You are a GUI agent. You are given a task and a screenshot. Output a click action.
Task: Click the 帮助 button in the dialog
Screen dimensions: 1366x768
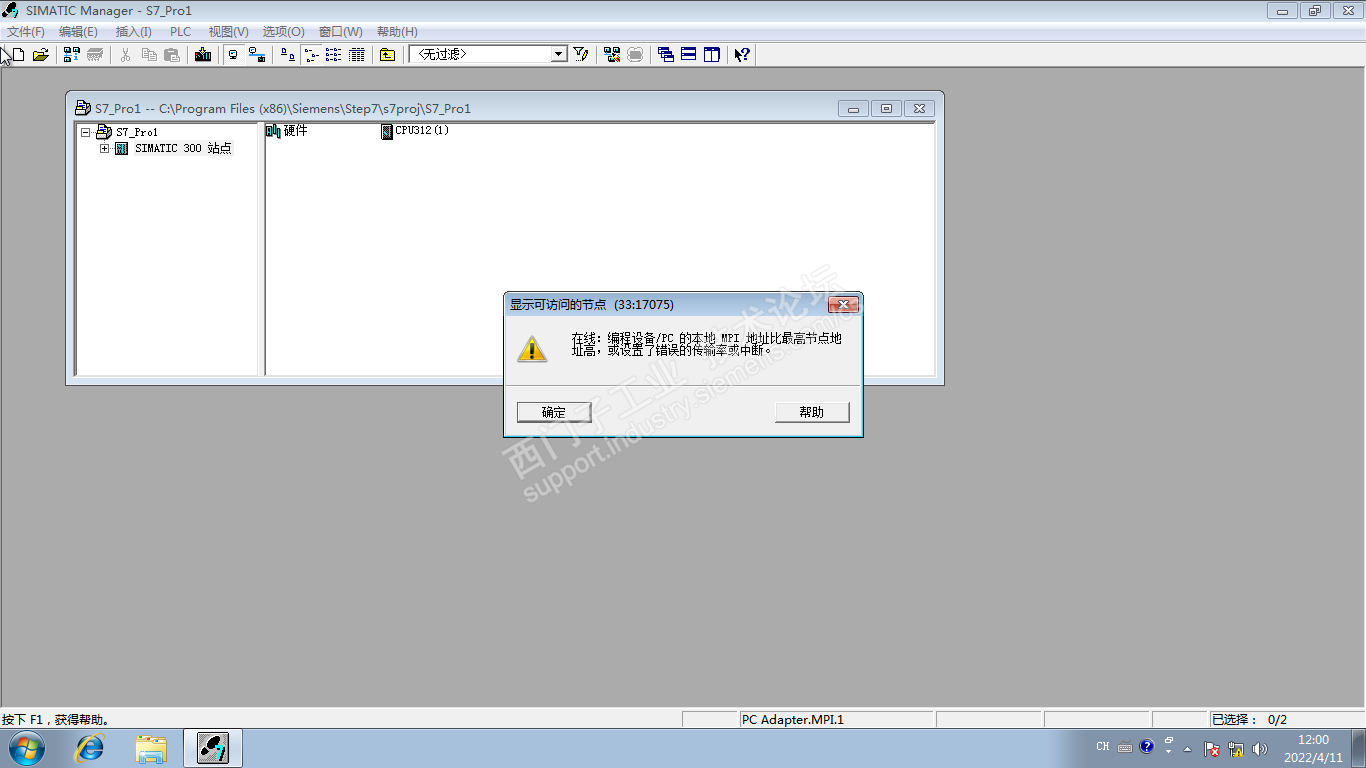812,412
